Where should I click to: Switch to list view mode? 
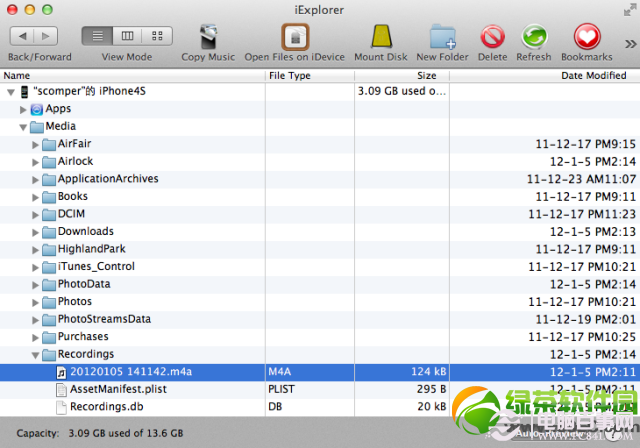coord(97,36)
